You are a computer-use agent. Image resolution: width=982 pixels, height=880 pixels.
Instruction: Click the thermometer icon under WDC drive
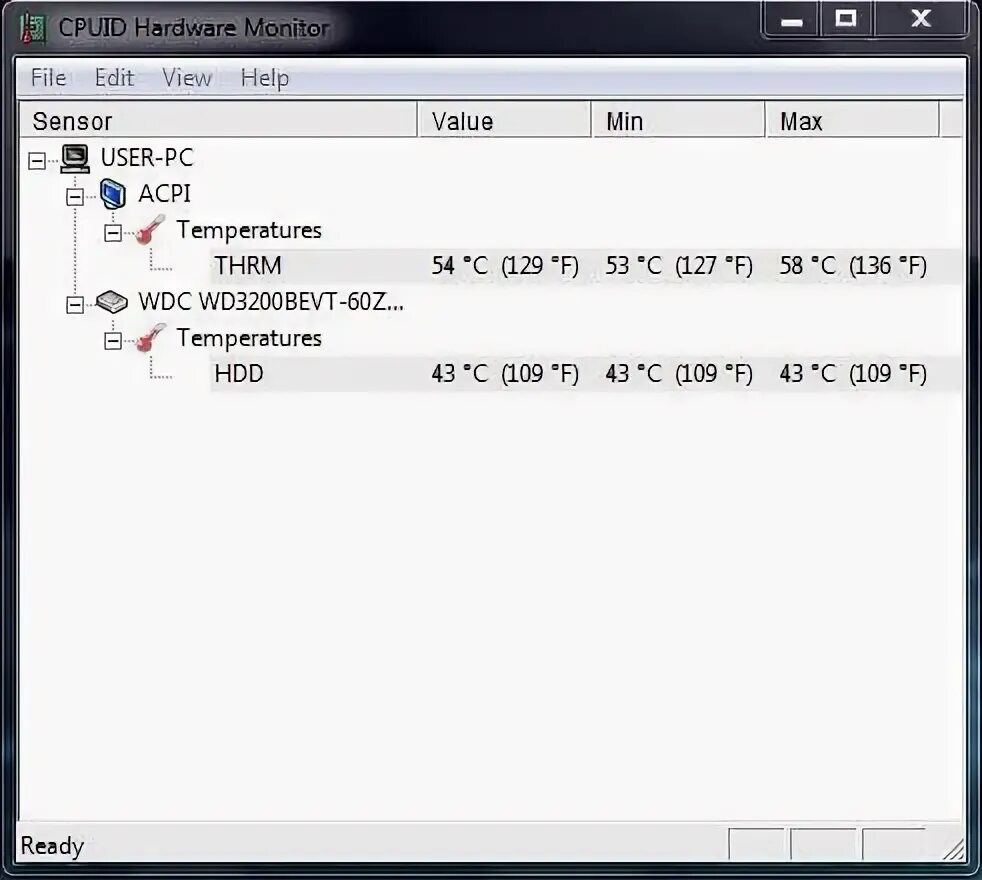tap(151, 338)
